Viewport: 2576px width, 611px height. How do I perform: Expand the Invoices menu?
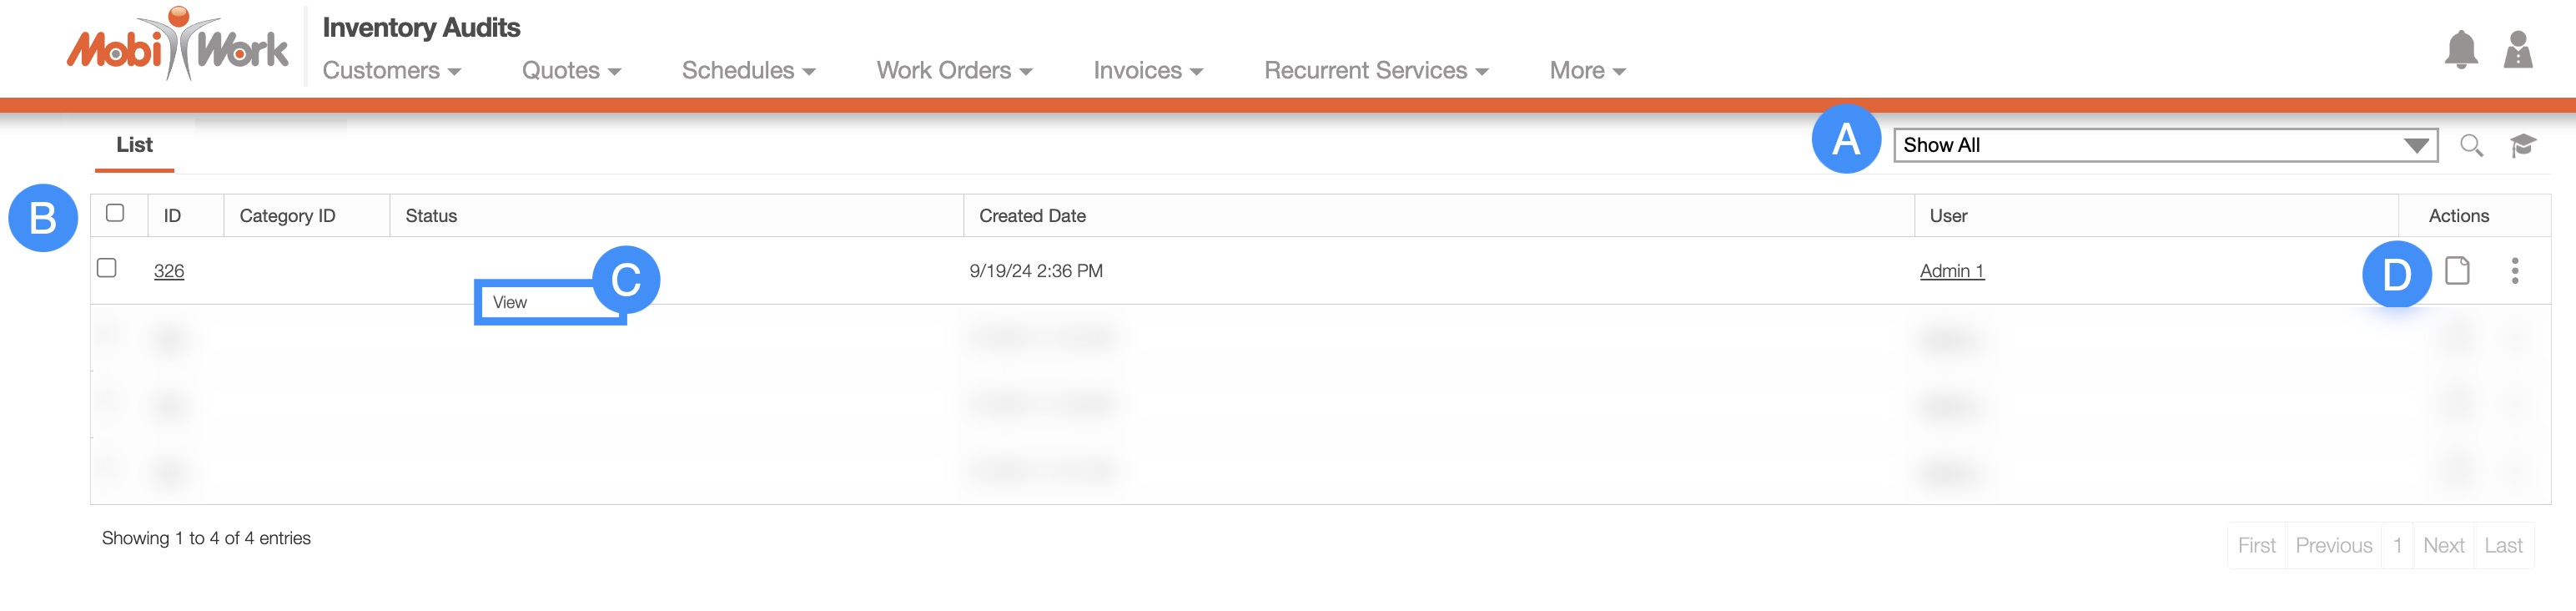click(1147, 71)
